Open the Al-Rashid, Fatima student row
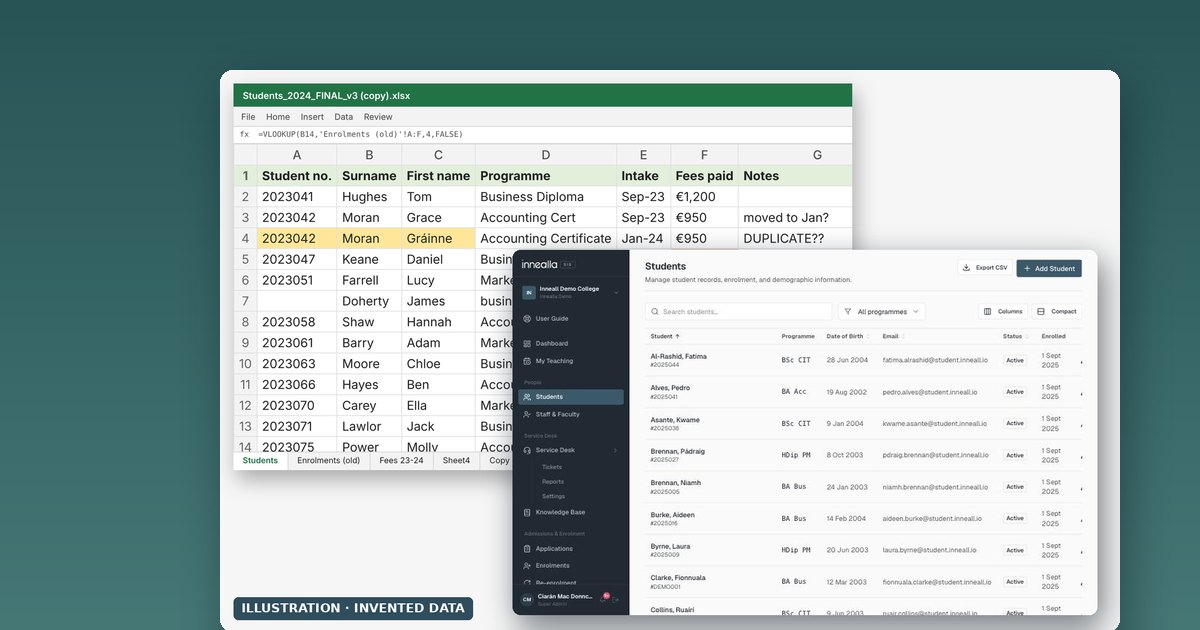 863,360
